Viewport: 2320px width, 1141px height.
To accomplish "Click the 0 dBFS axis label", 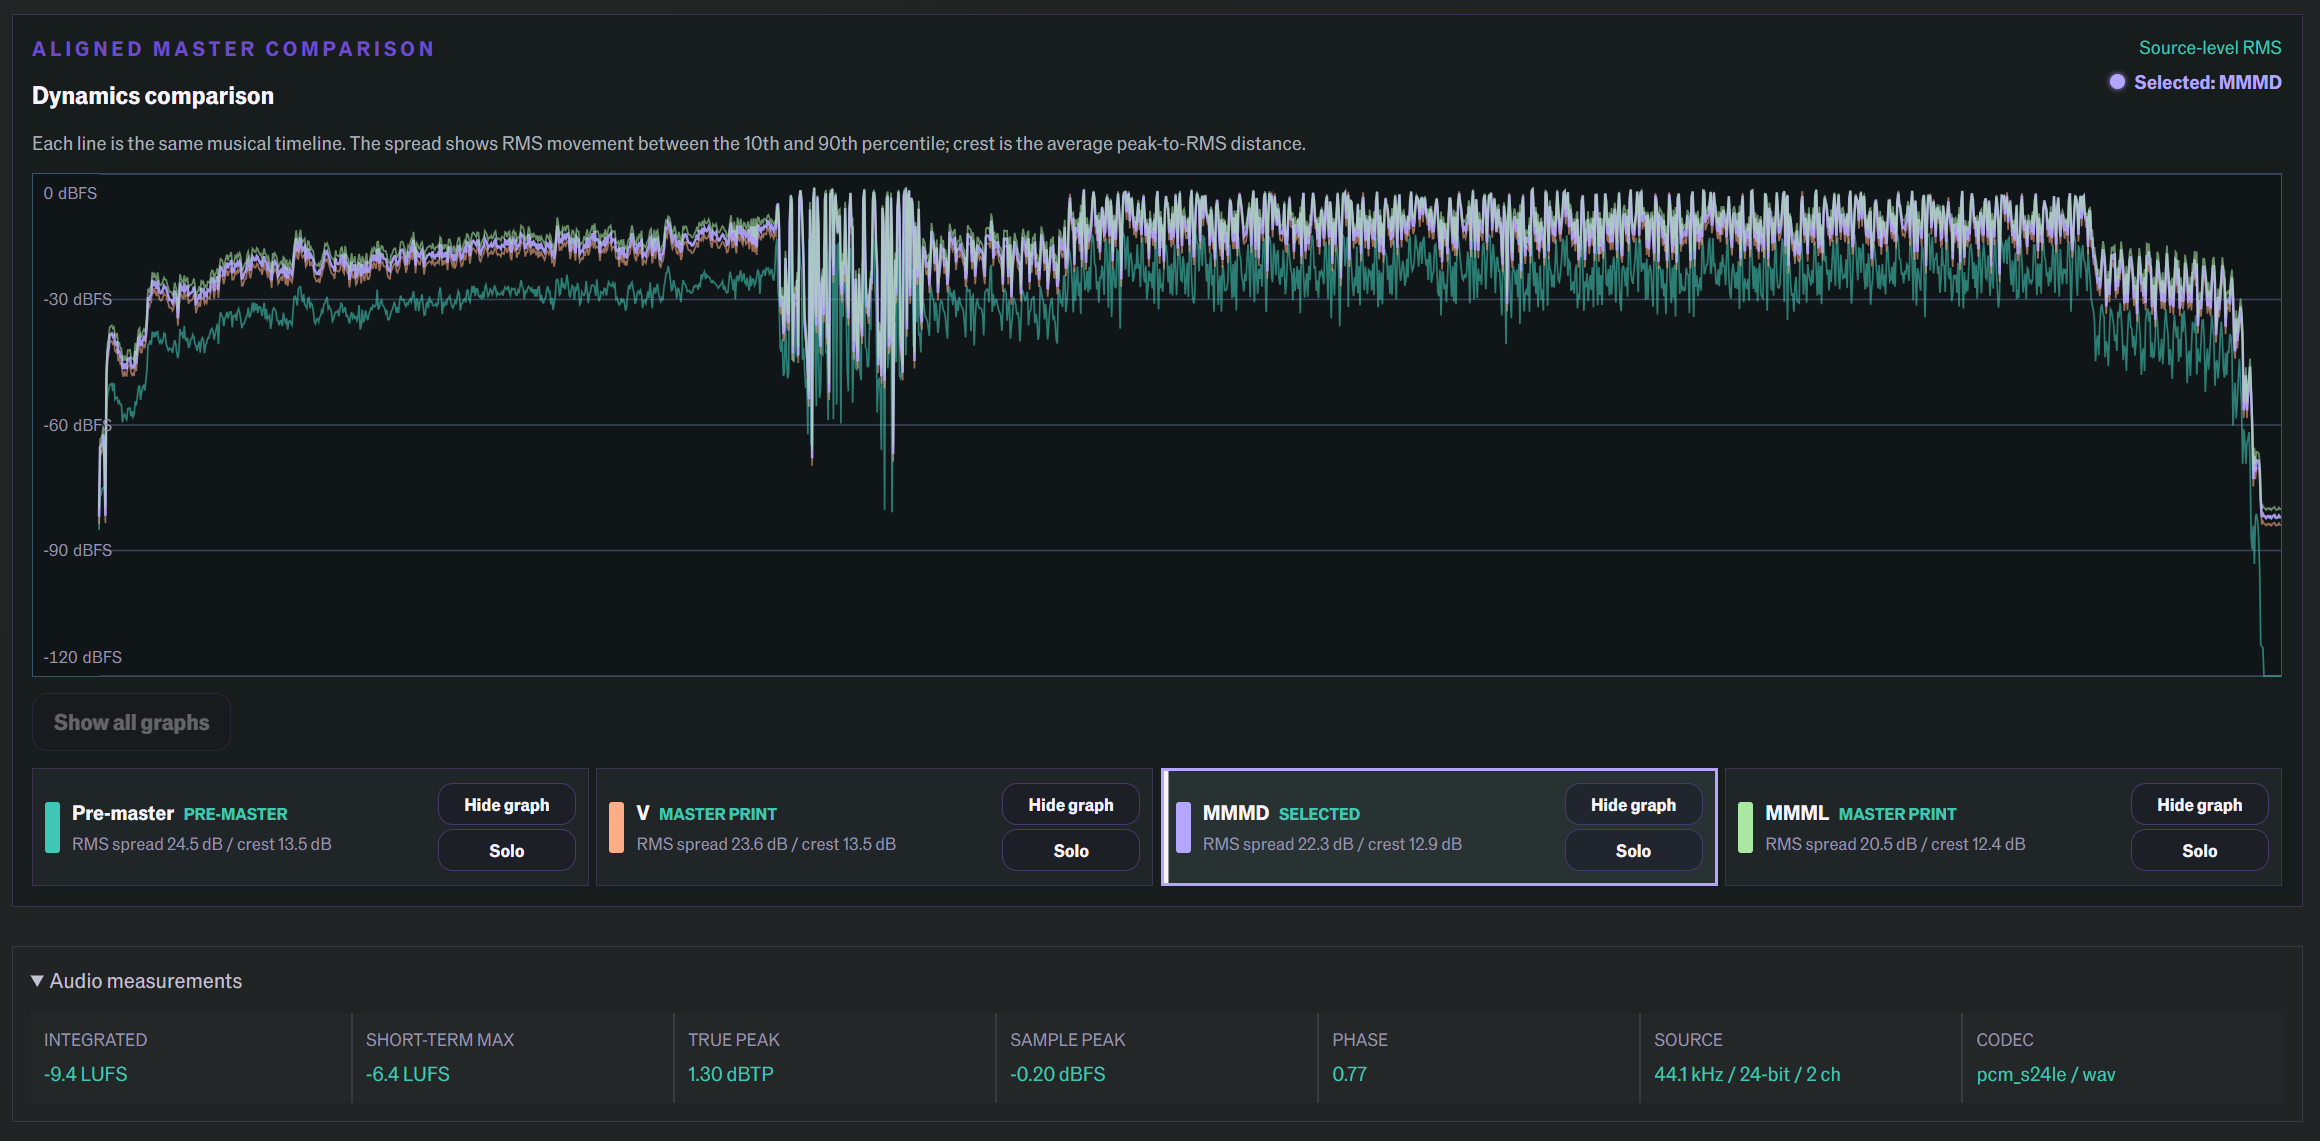I will click(x=70, y=193).
